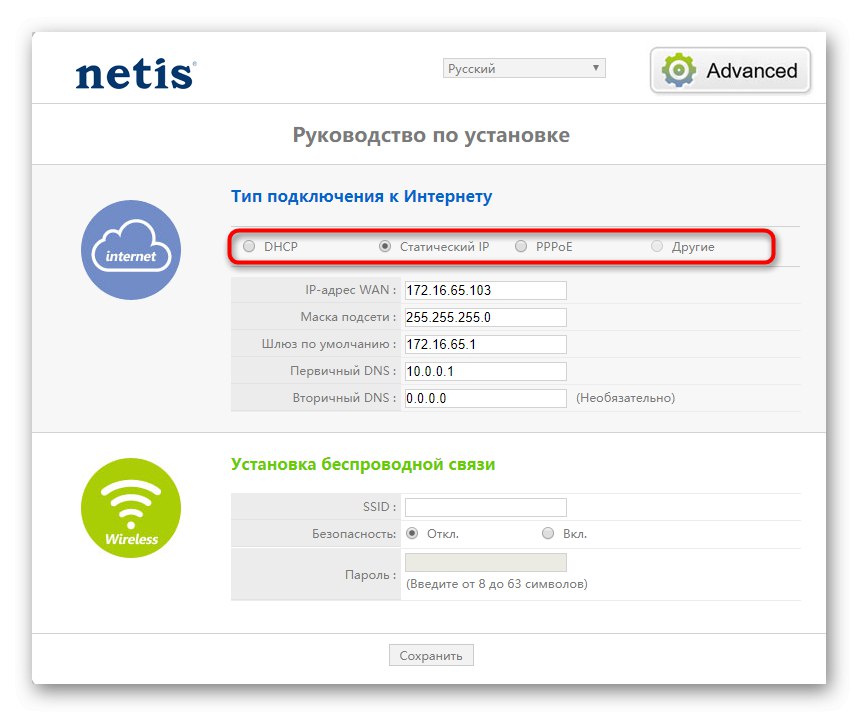Open the Advanced settings page
This screenshot has height=716, width=858.
[730, 70]
